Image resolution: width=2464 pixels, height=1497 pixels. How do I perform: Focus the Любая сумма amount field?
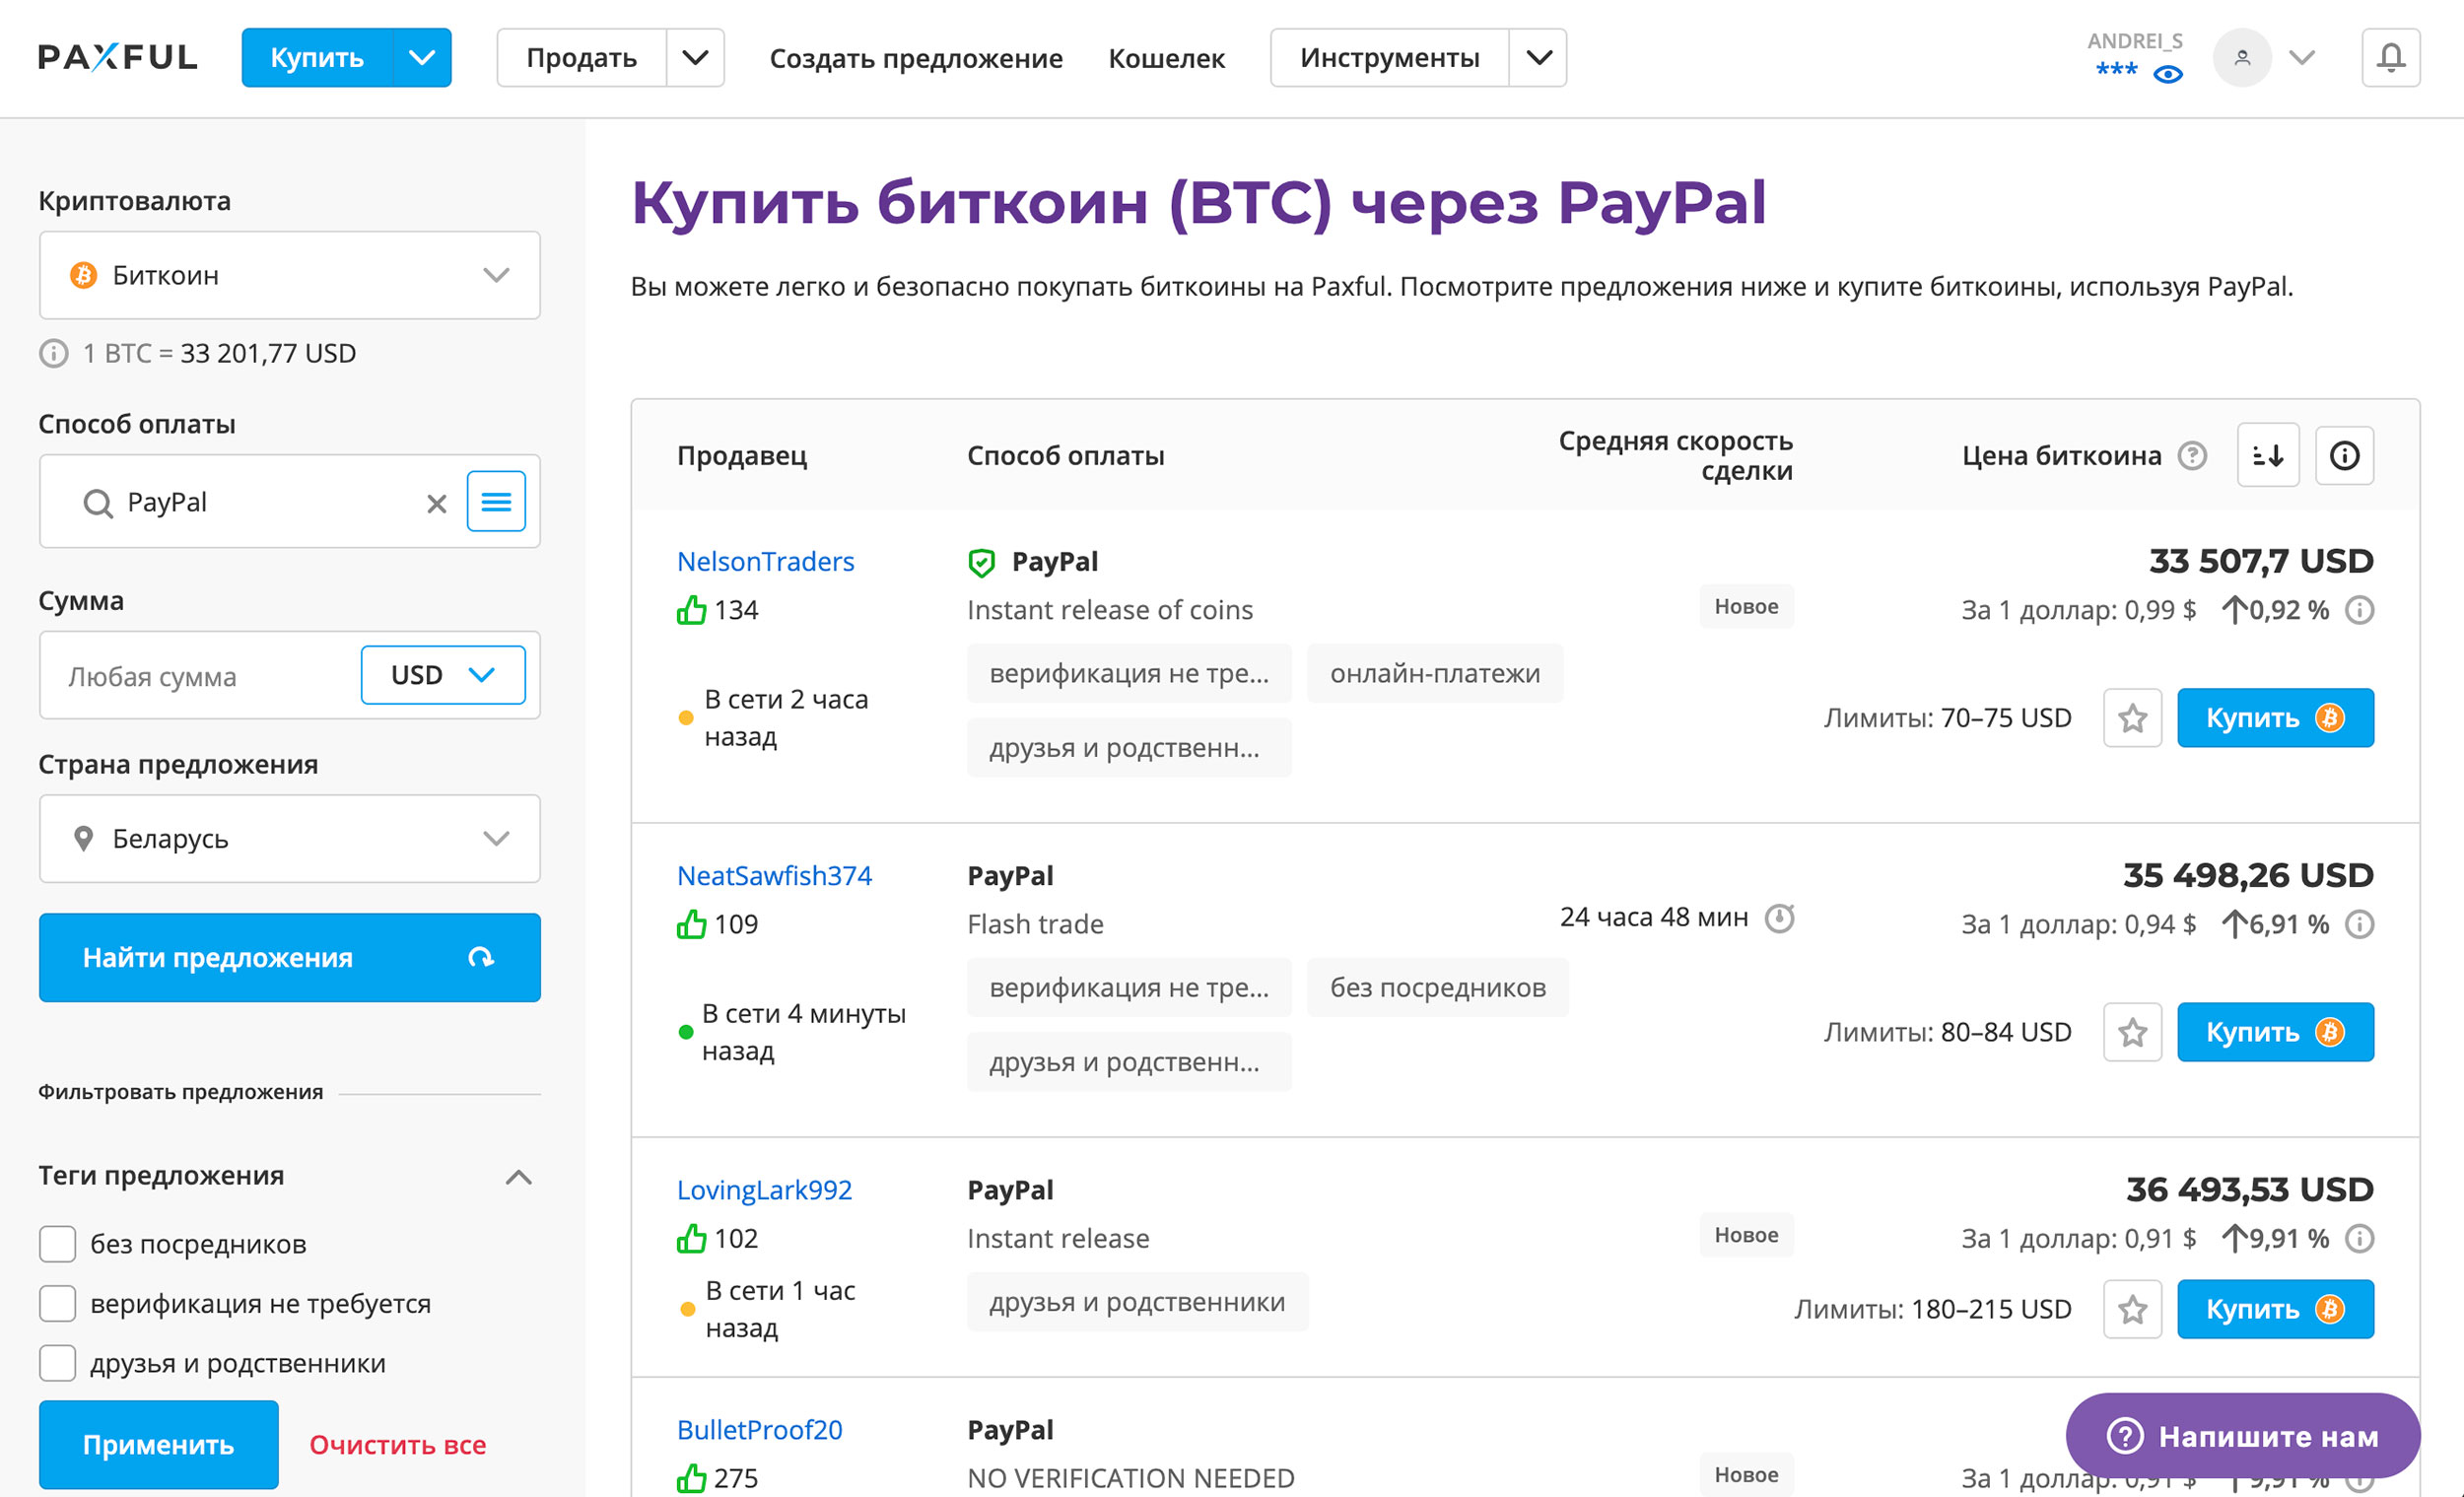[202, 676]
